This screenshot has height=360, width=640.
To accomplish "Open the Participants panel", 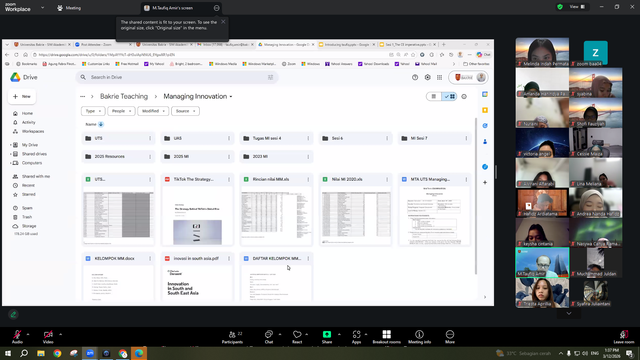I will pyautogui.click(x=232, y=337).
